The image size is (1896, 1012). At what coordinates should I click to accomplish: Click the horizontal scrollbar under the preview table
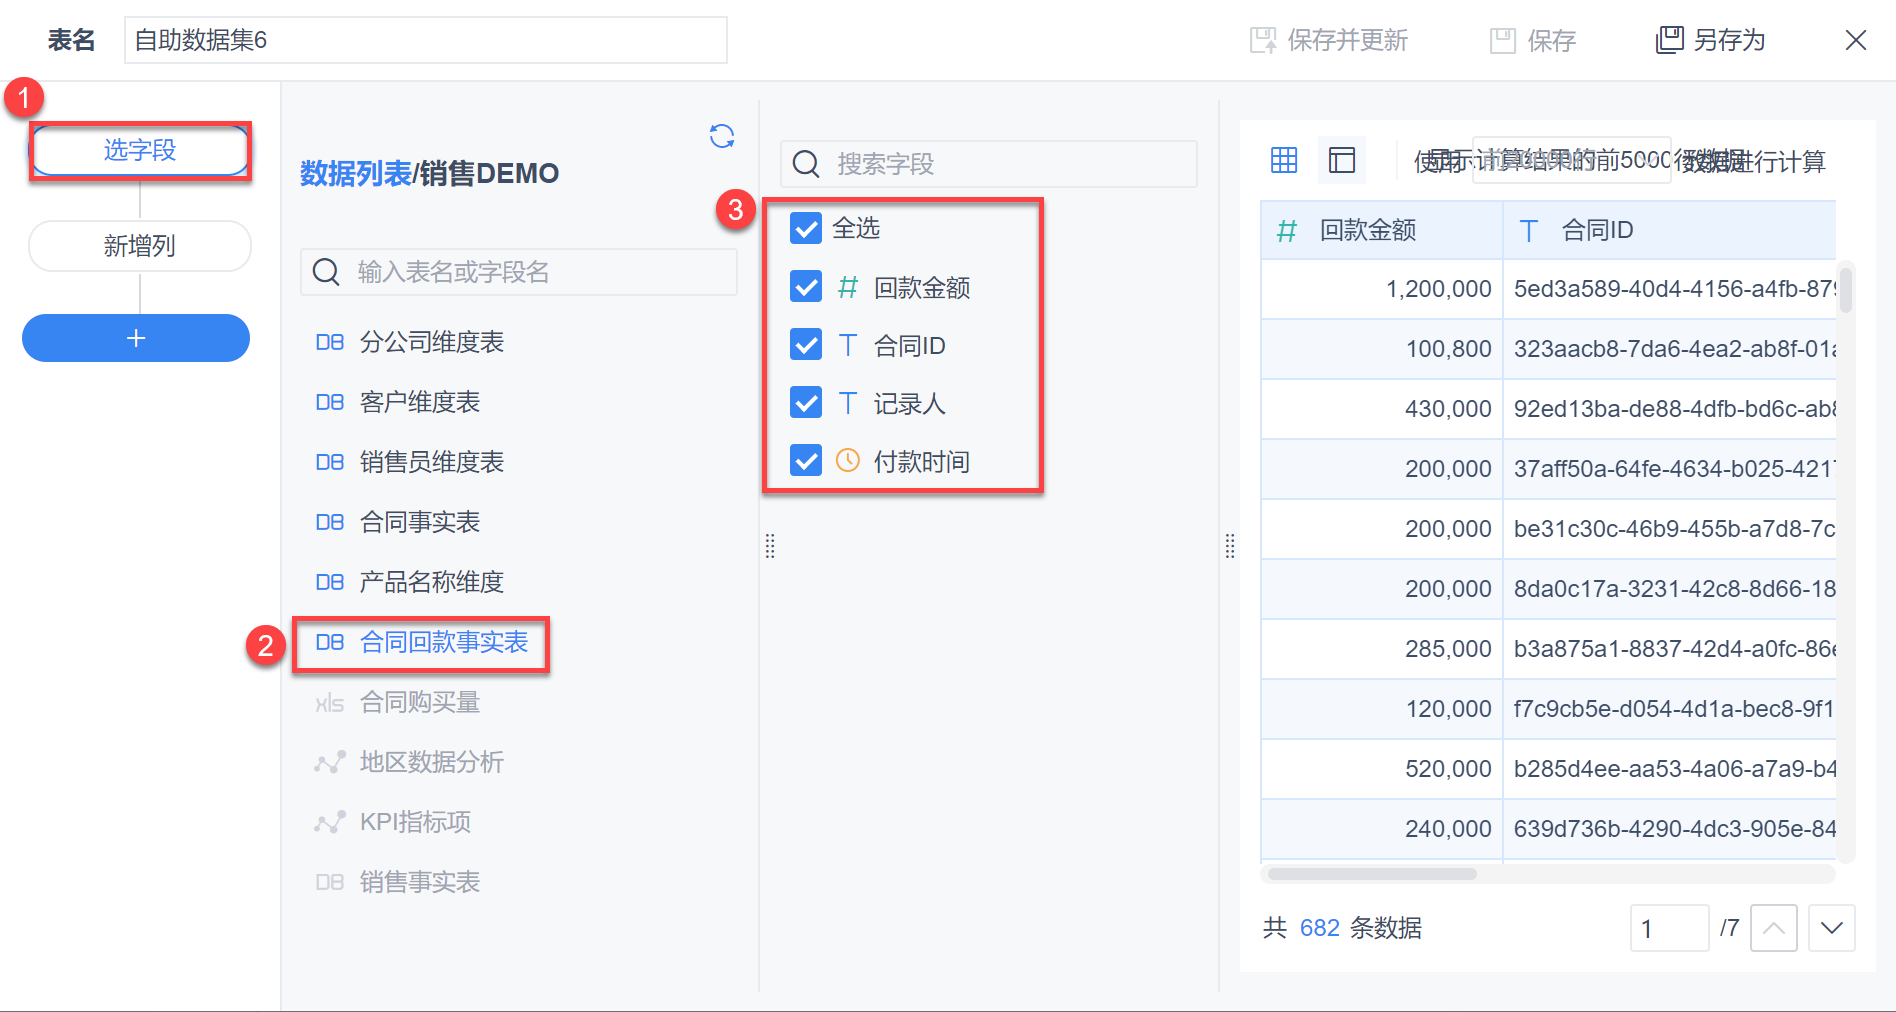click(1372, 874)
